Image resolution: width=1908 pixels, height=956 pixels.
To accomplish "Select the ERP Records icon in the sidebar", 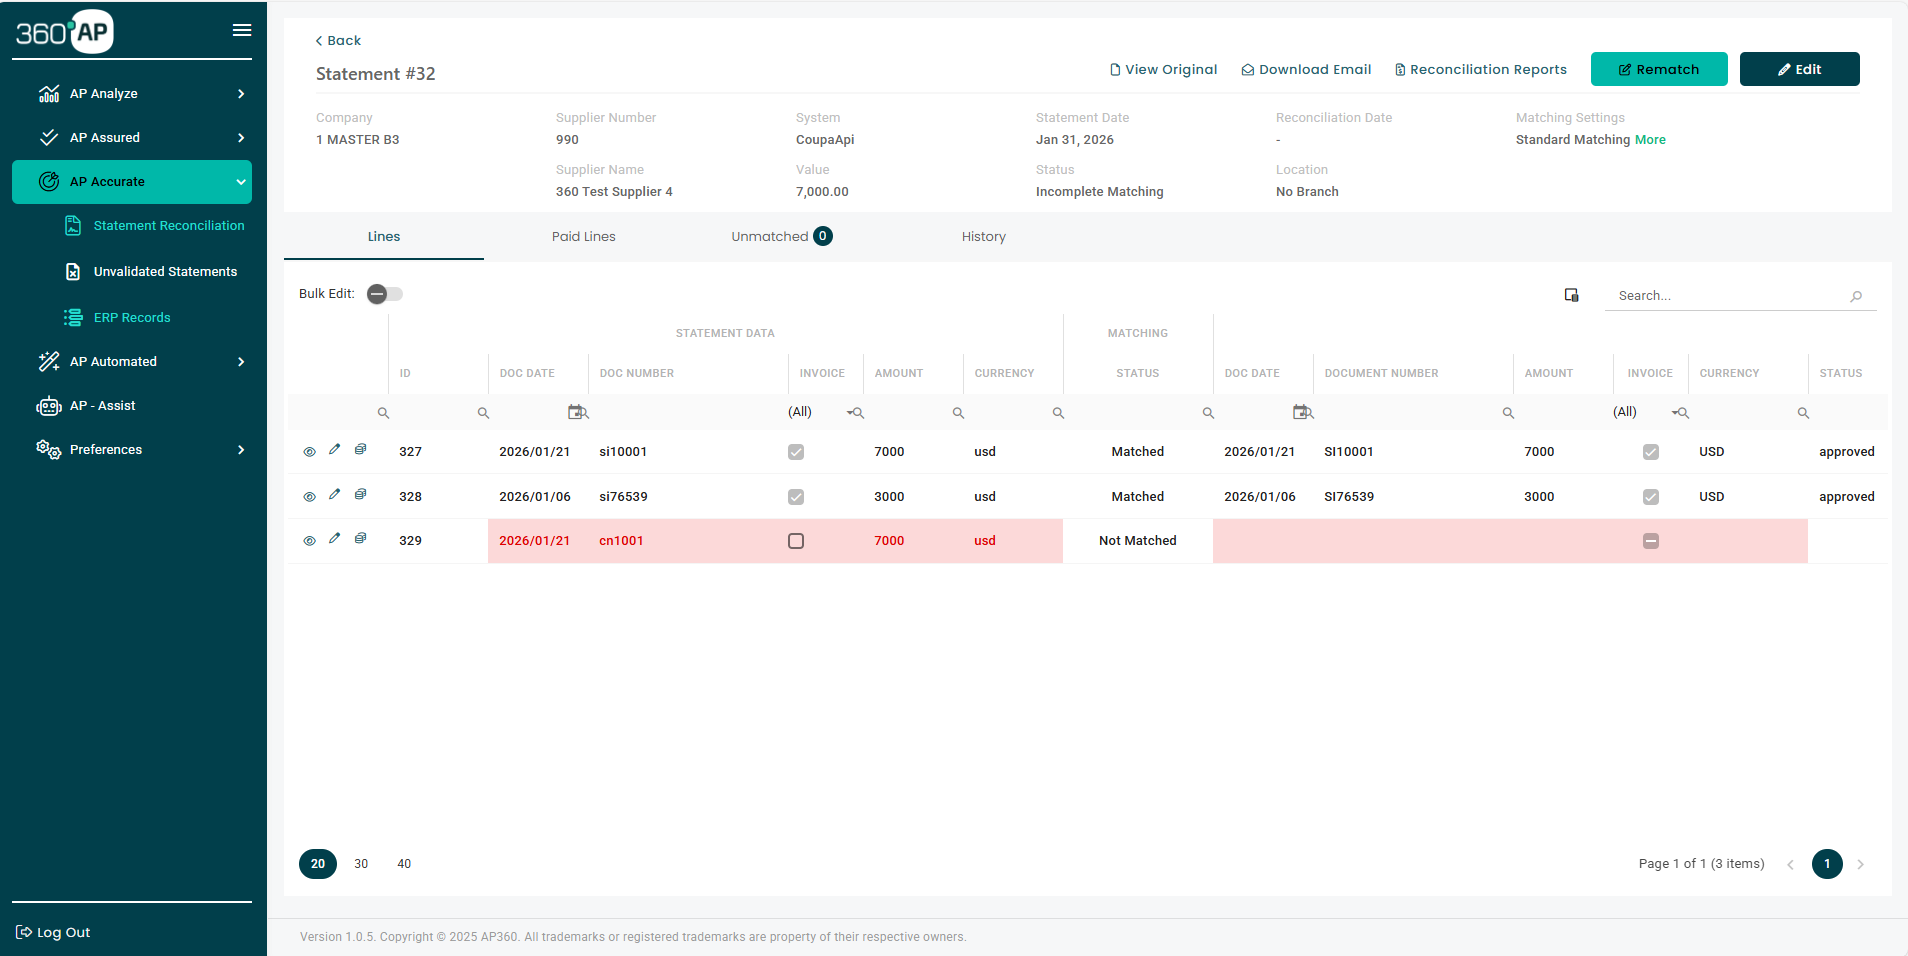I will (x=74, y=317).
